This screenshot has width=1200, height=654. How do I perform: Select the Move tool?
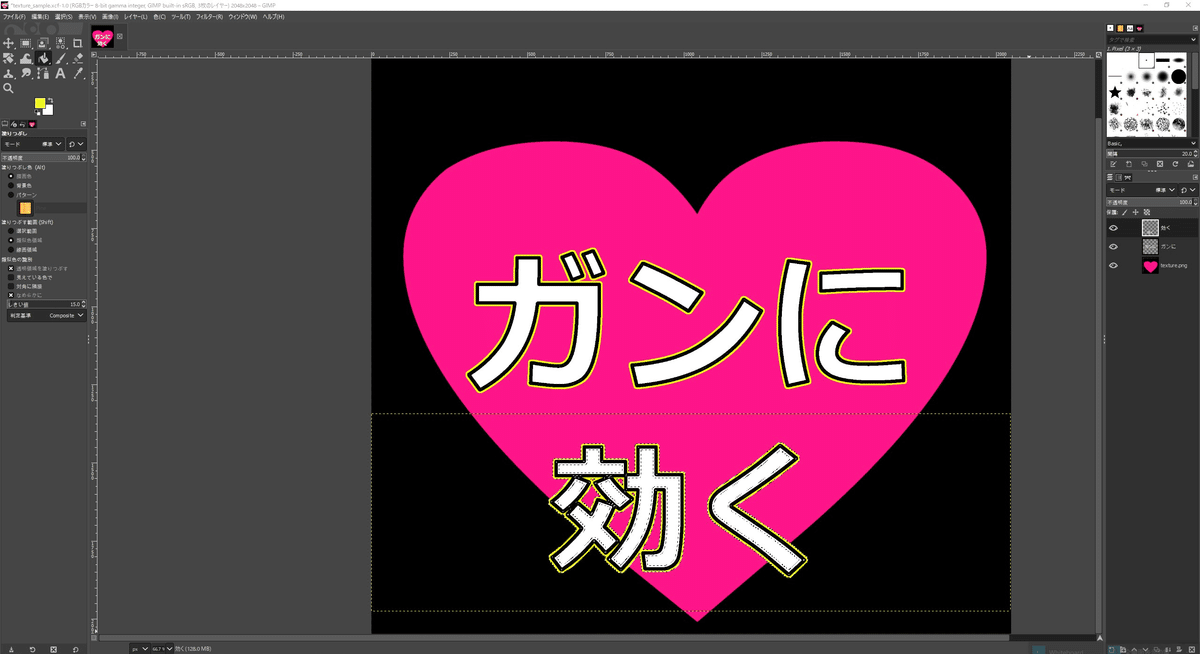tap(8, 43)
